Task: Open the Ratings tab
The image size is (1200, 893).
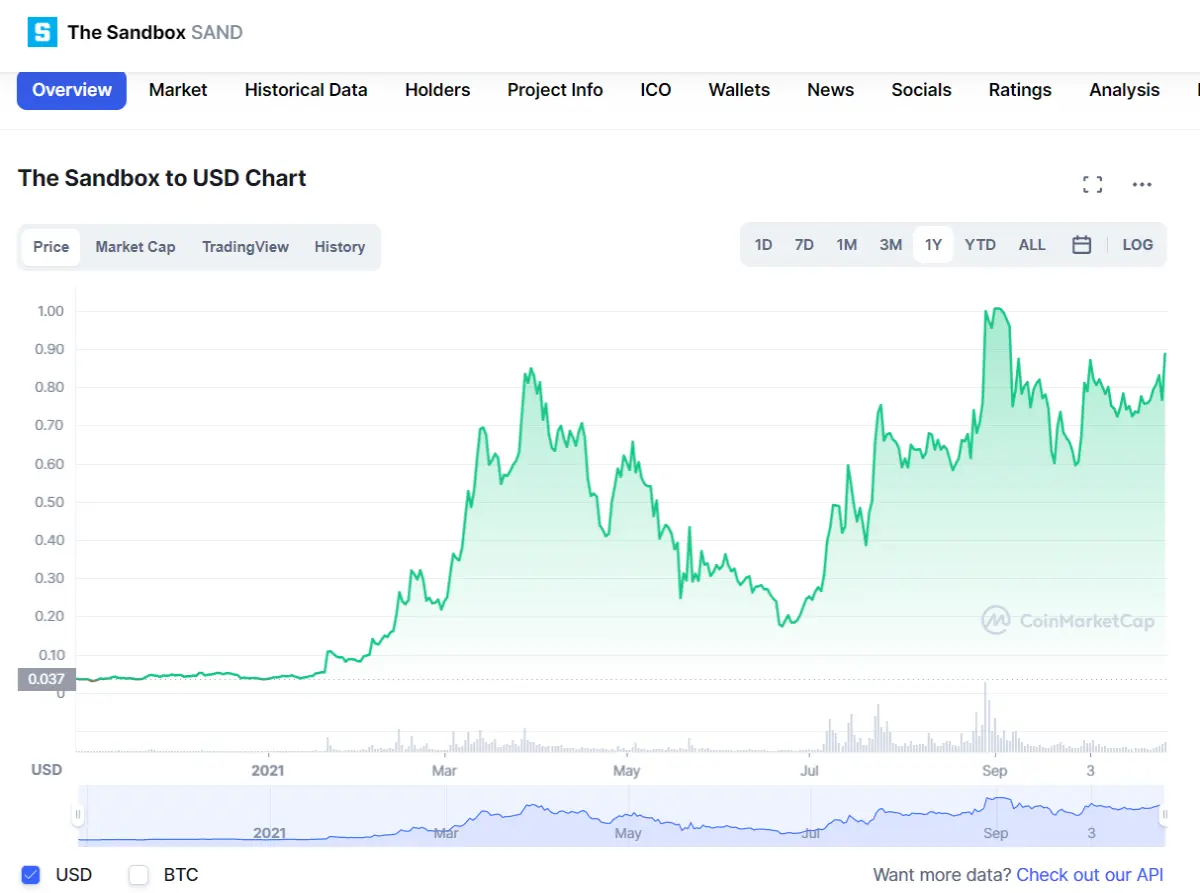Action: click(x=1020, y=90)
